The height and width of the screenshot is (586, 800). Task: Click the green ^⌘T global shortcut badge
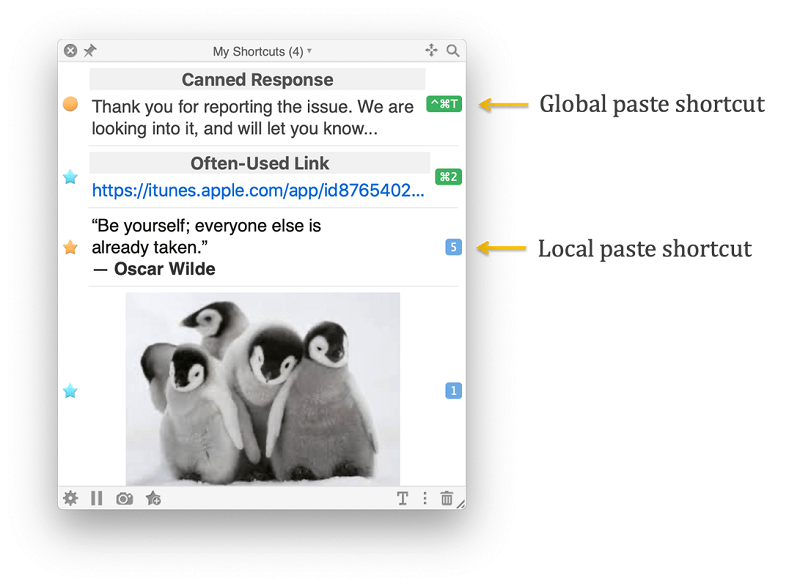click(443, 103)
